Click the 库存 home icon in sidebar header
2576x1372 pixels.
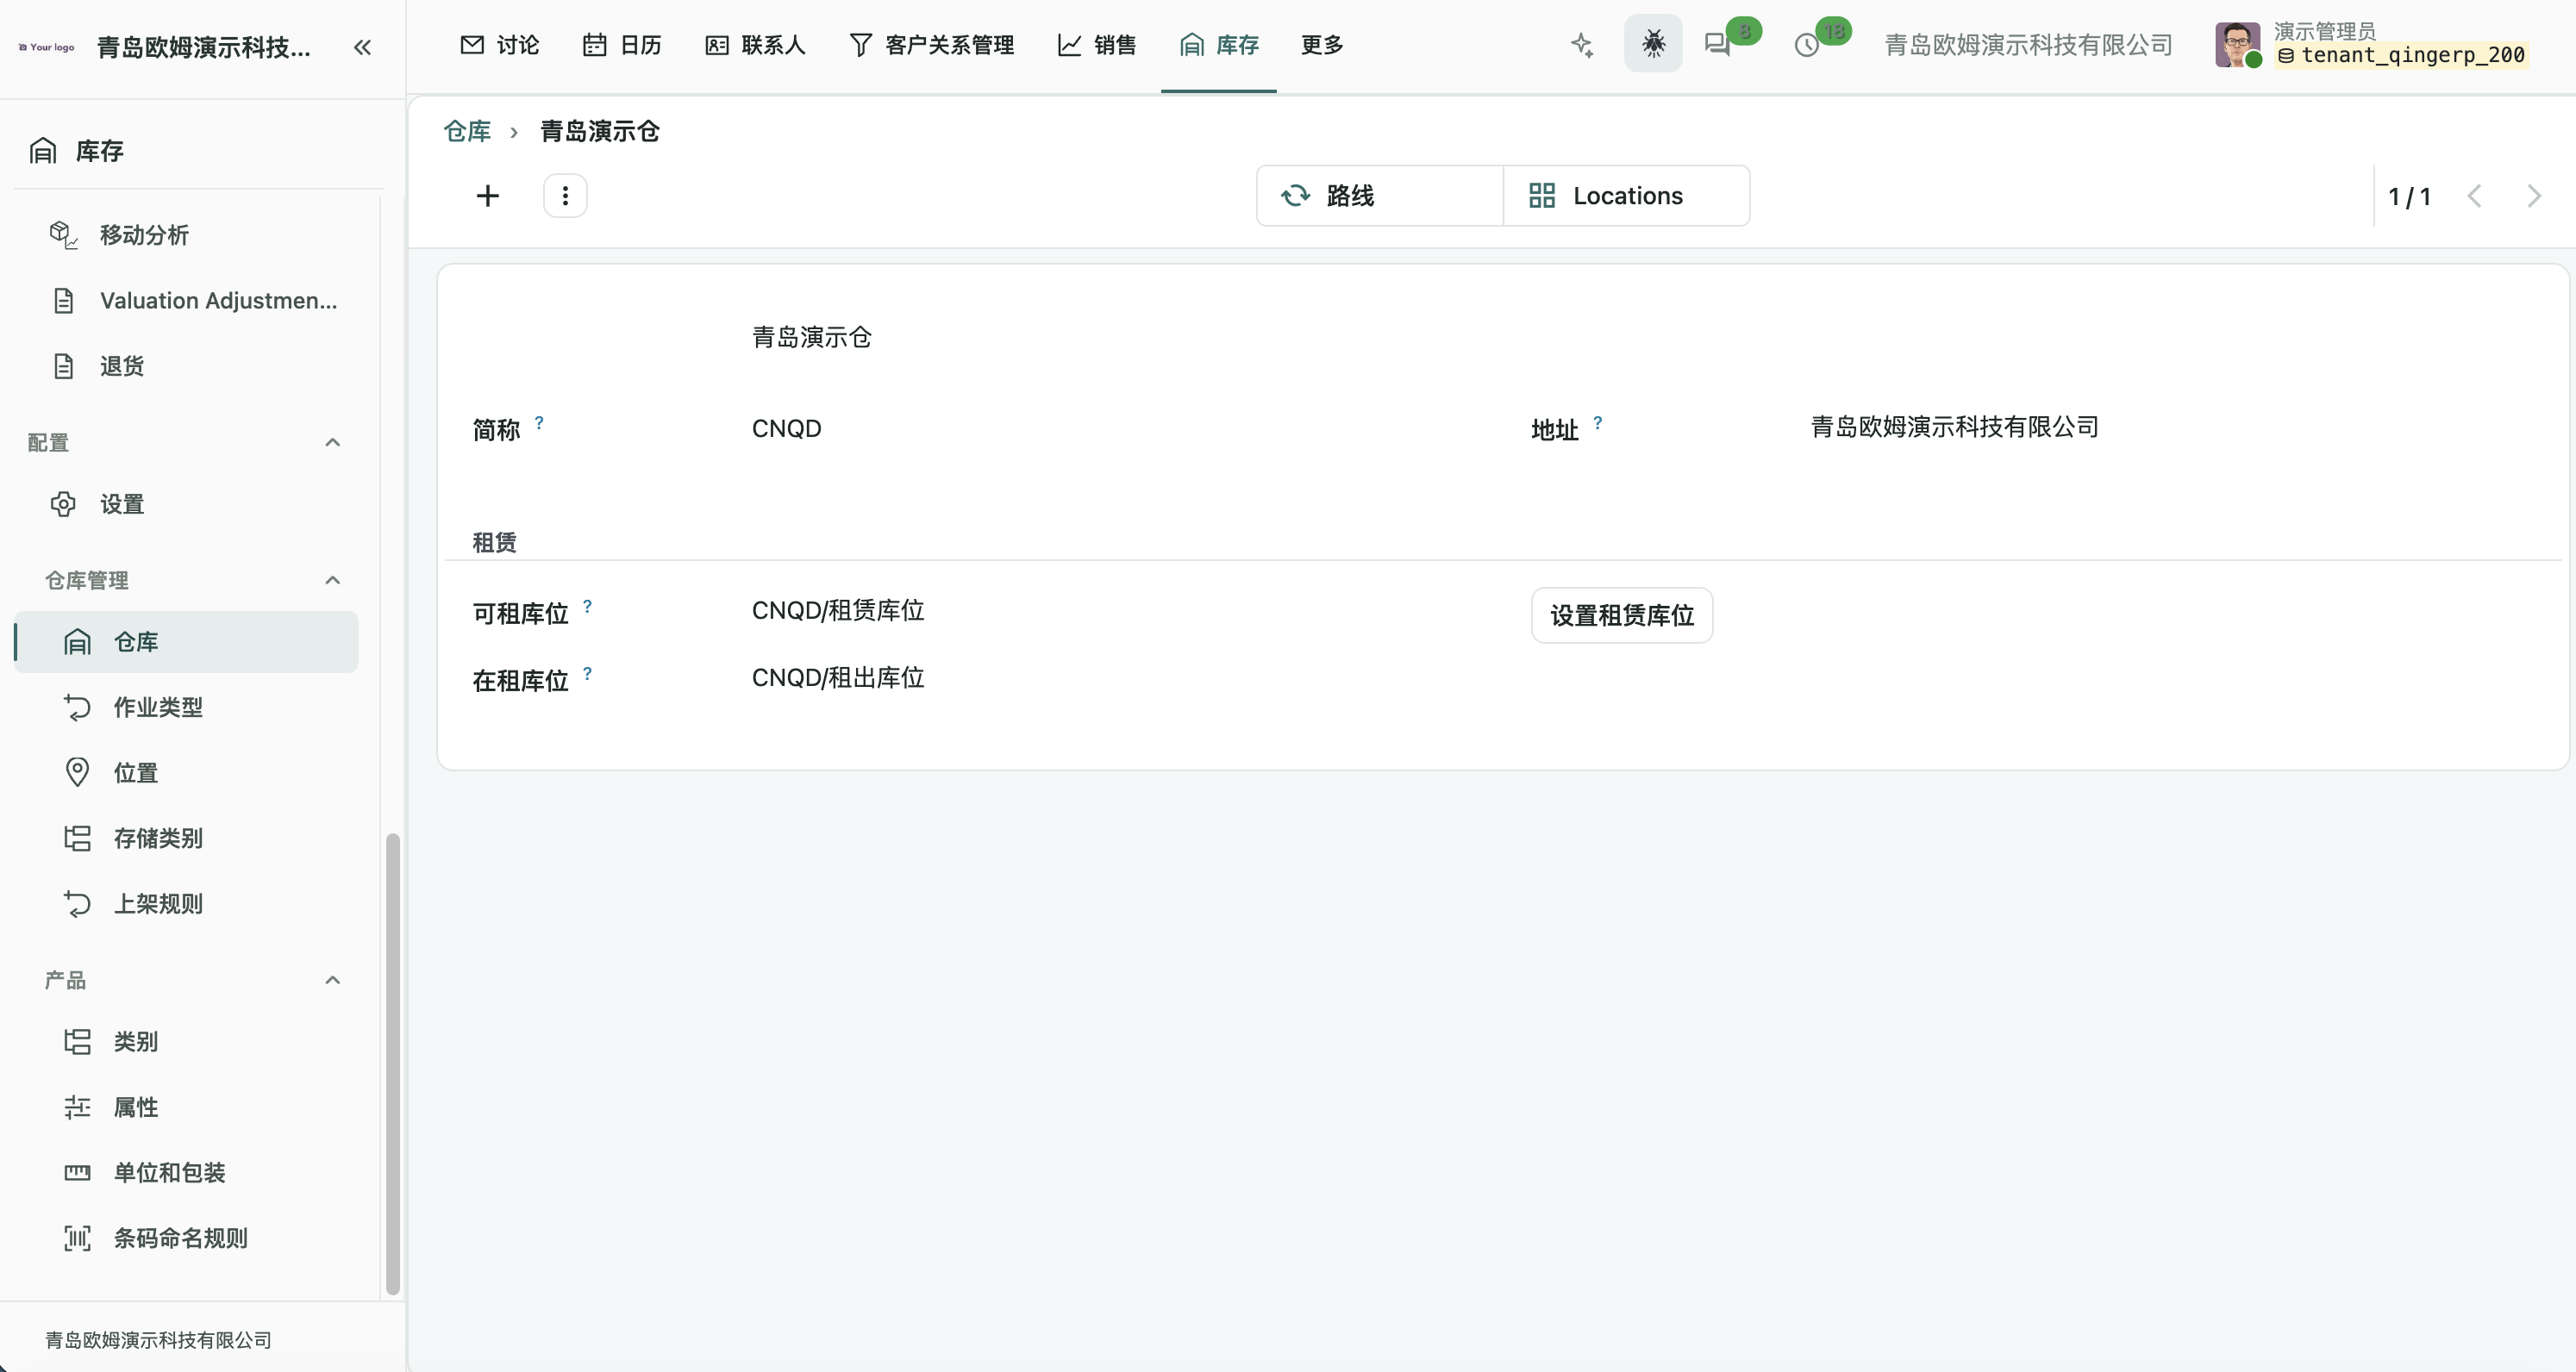(x=43, y=151)
